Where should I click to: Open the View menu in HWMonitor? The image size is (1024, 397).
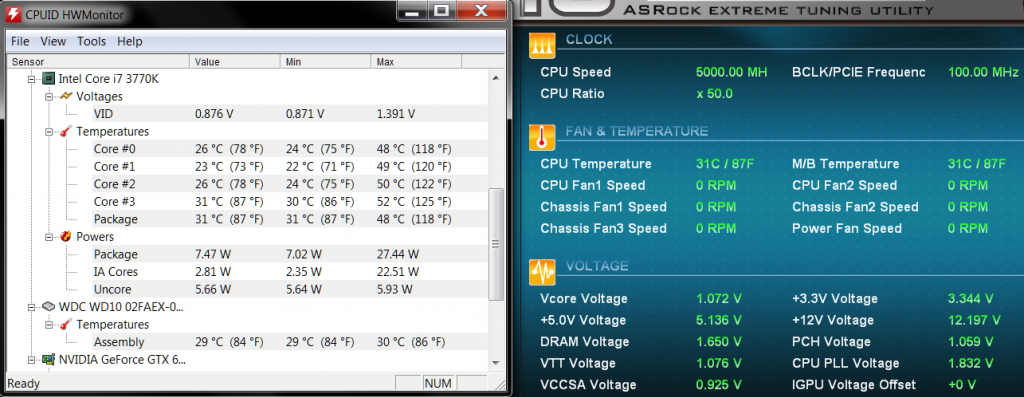tap(53, 41)
